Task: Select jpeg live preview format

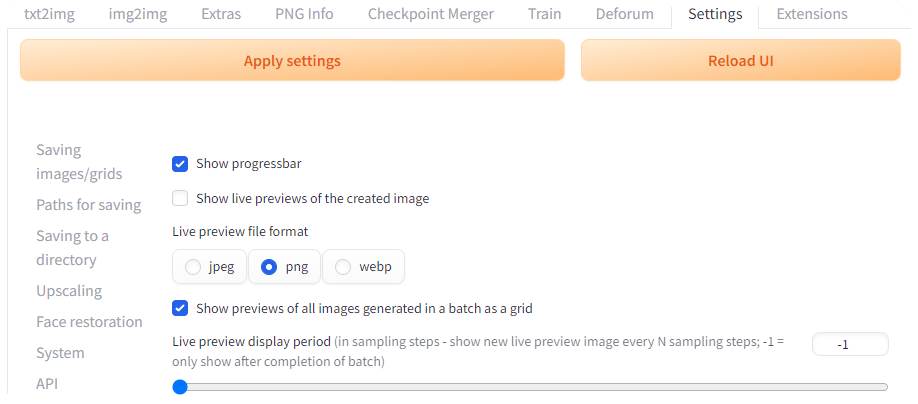Action: click(x=193, y=267)
